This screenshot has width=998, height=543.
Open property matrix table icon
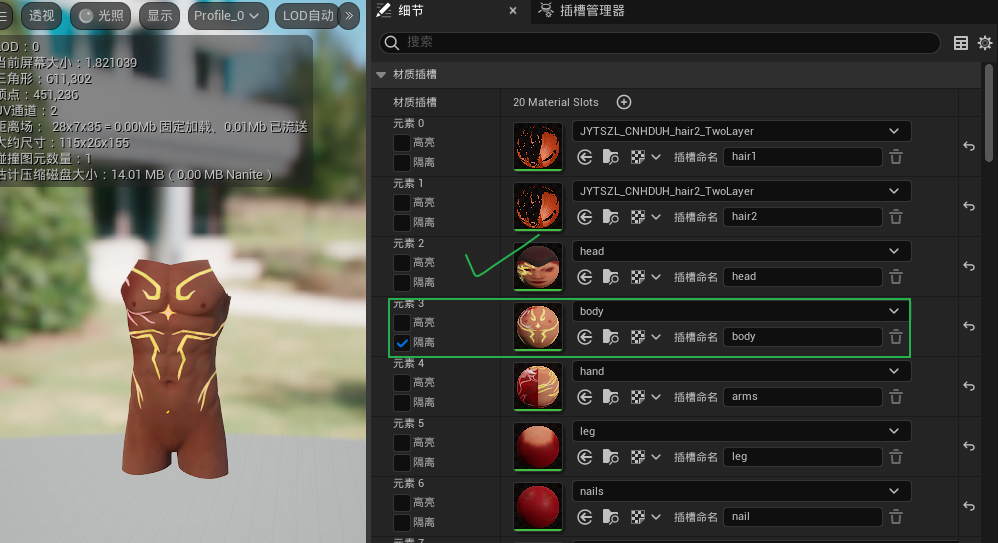960,43
